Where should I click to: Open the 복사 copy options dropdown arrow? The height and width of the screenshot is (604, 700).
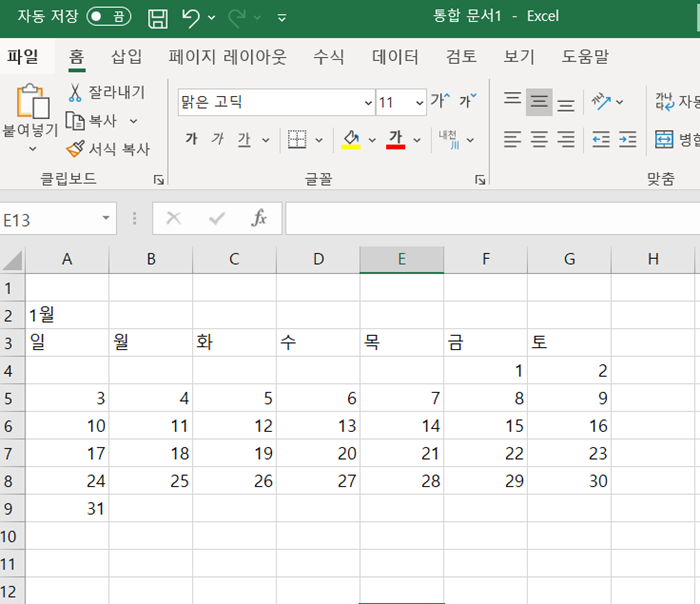pyautogui.click(x=133, y=121)
